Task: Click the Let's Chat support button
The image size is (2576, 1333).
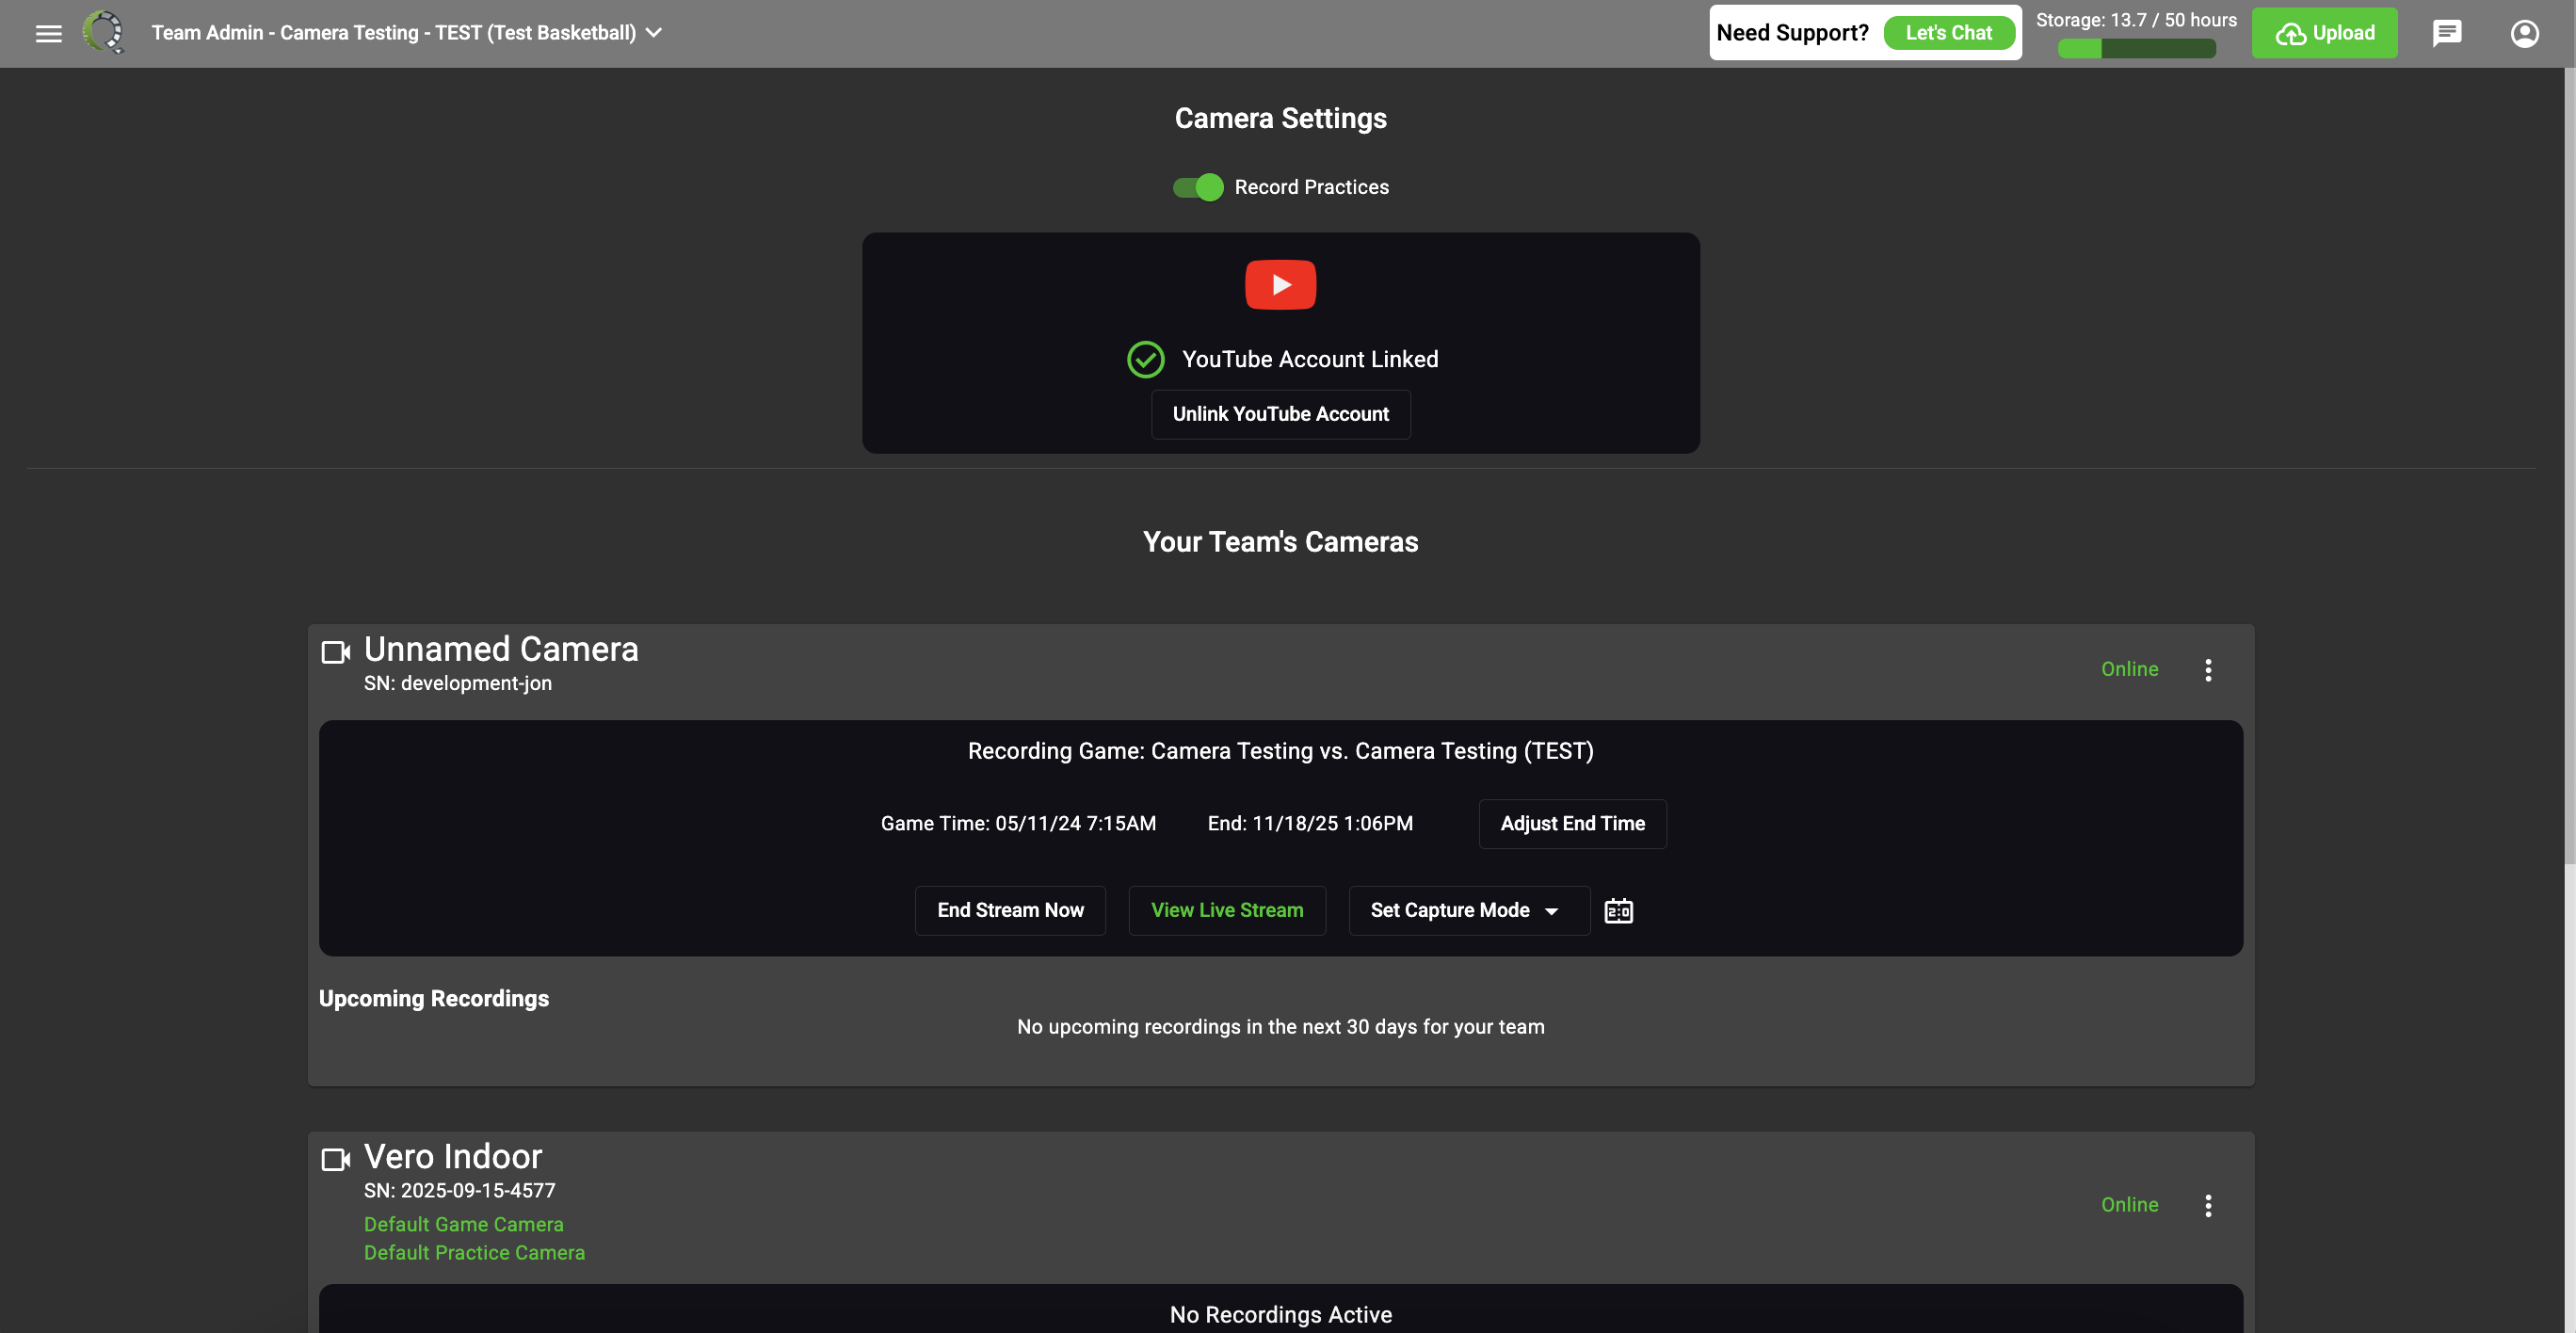Action: [1948, 33]
